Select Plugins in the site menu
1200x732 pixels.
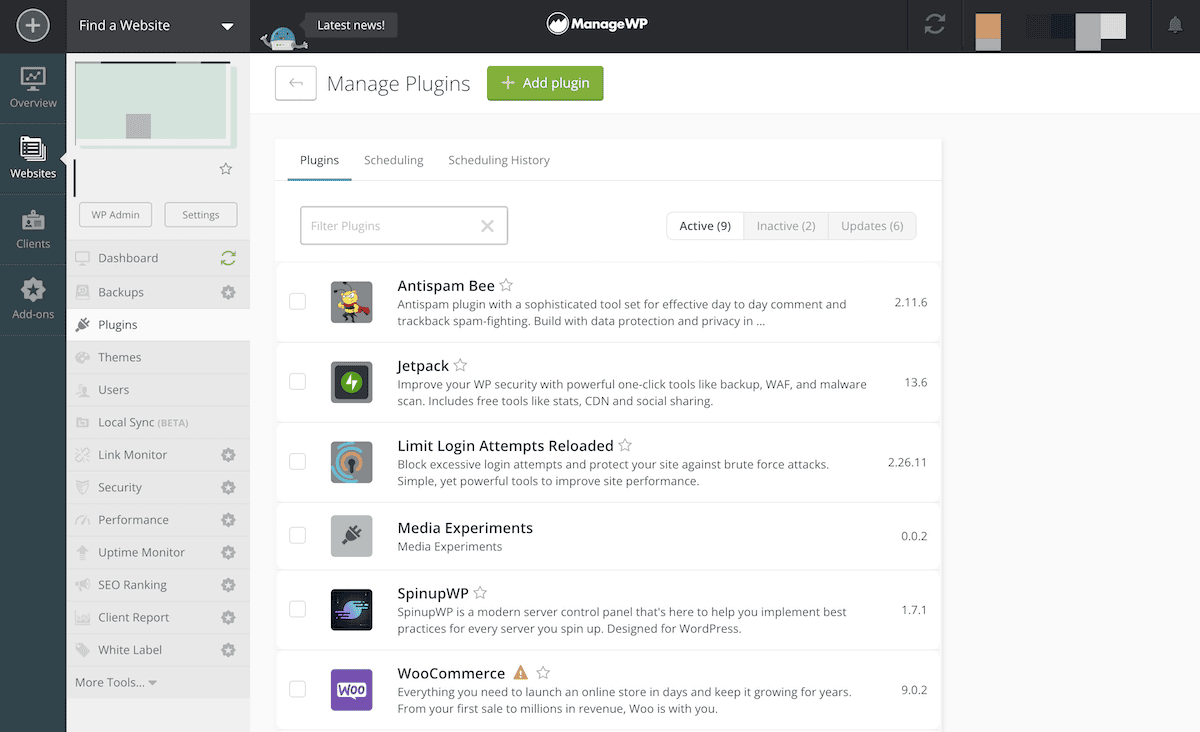[x=158, y=325]
